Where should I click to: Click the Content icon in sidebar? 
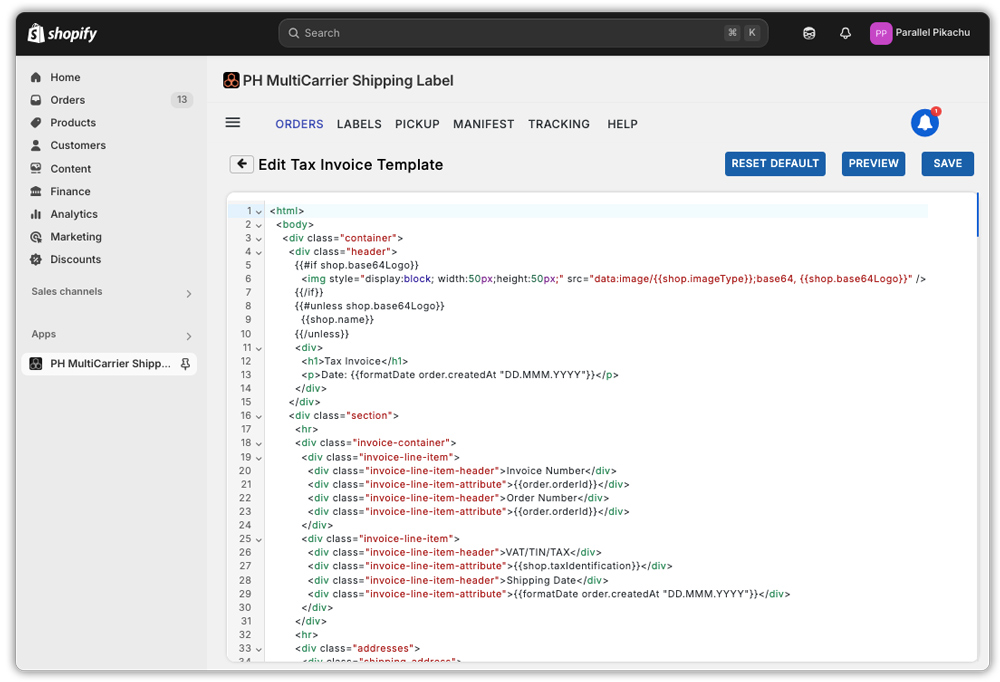(36, 168)
